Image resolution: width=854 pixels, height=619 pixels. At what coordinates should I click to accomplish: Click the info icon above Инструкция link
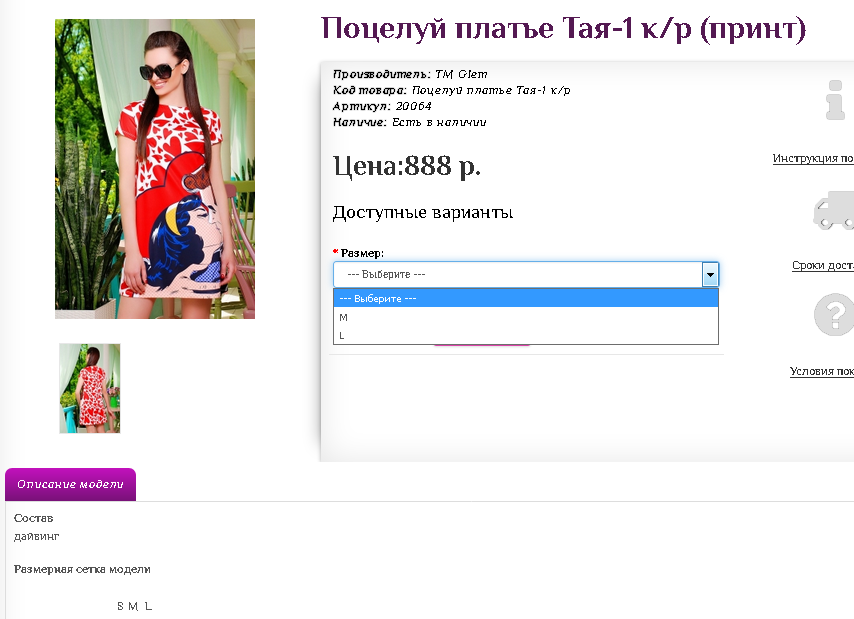(x=835, y=100)
